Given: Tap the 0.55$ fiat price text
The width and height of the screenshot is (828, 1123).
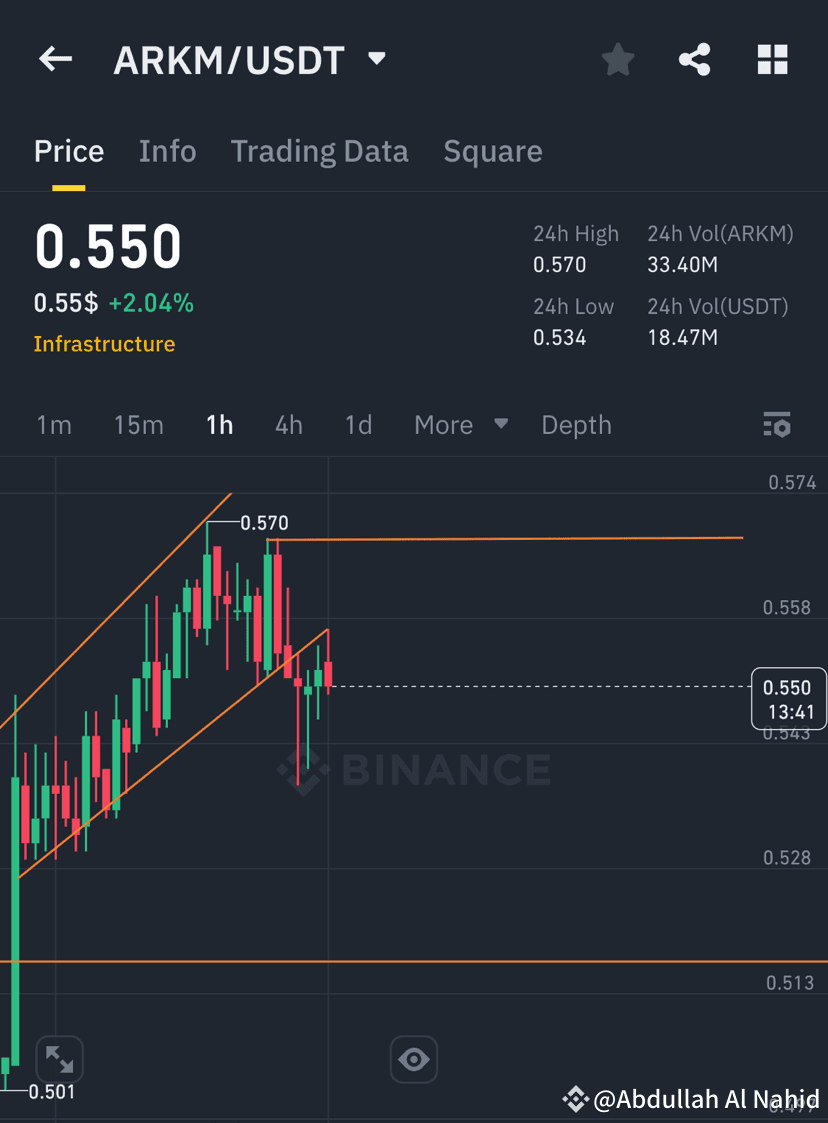Looking at the screenshot, I should [66, 303].
